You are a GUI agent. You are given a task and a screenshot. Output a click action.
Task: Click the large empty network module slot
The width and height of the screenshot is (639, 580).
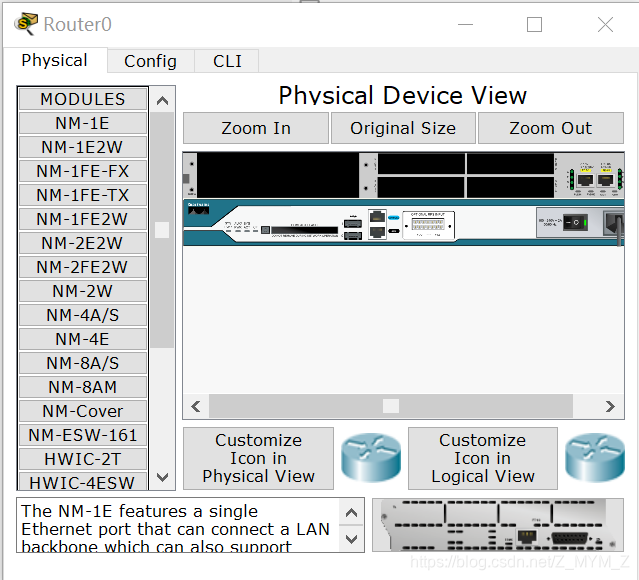click(x=278, y=175)
